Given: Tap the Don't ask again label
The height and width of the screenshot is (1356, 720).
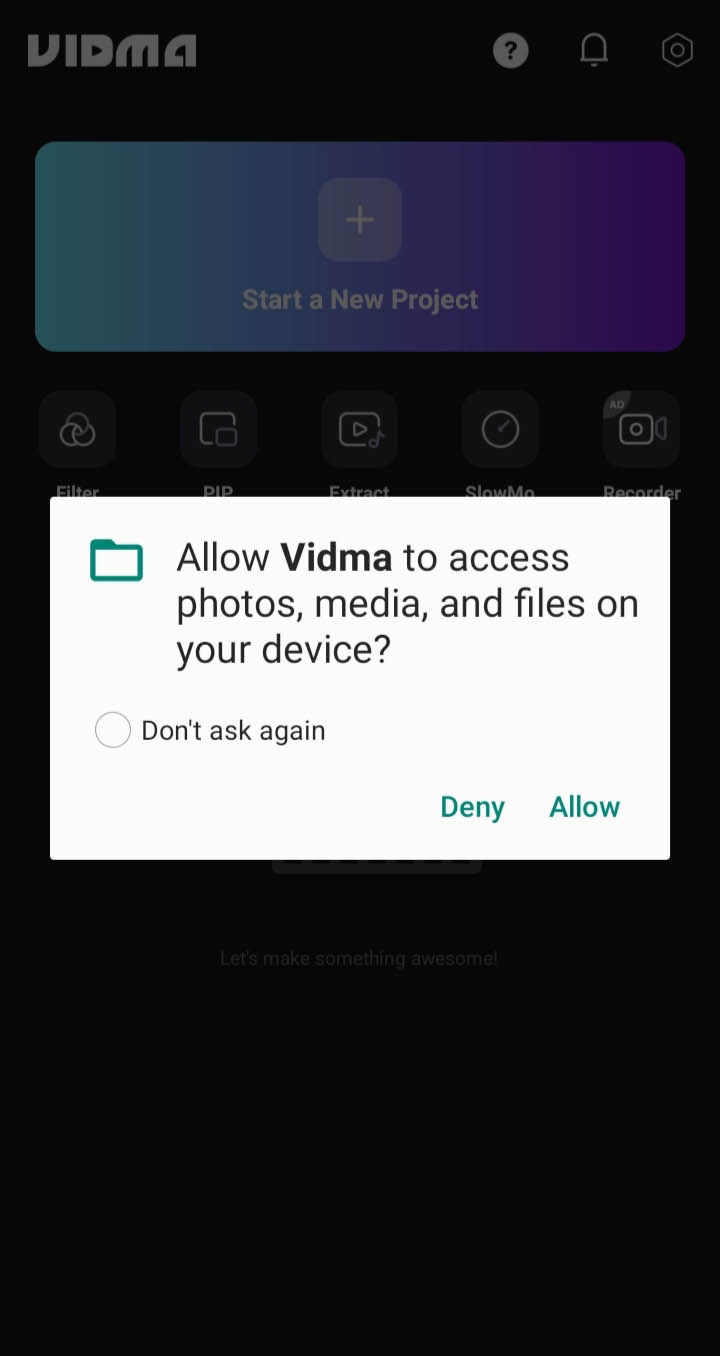Looking at the screenshot, I should tap(233, 731).
